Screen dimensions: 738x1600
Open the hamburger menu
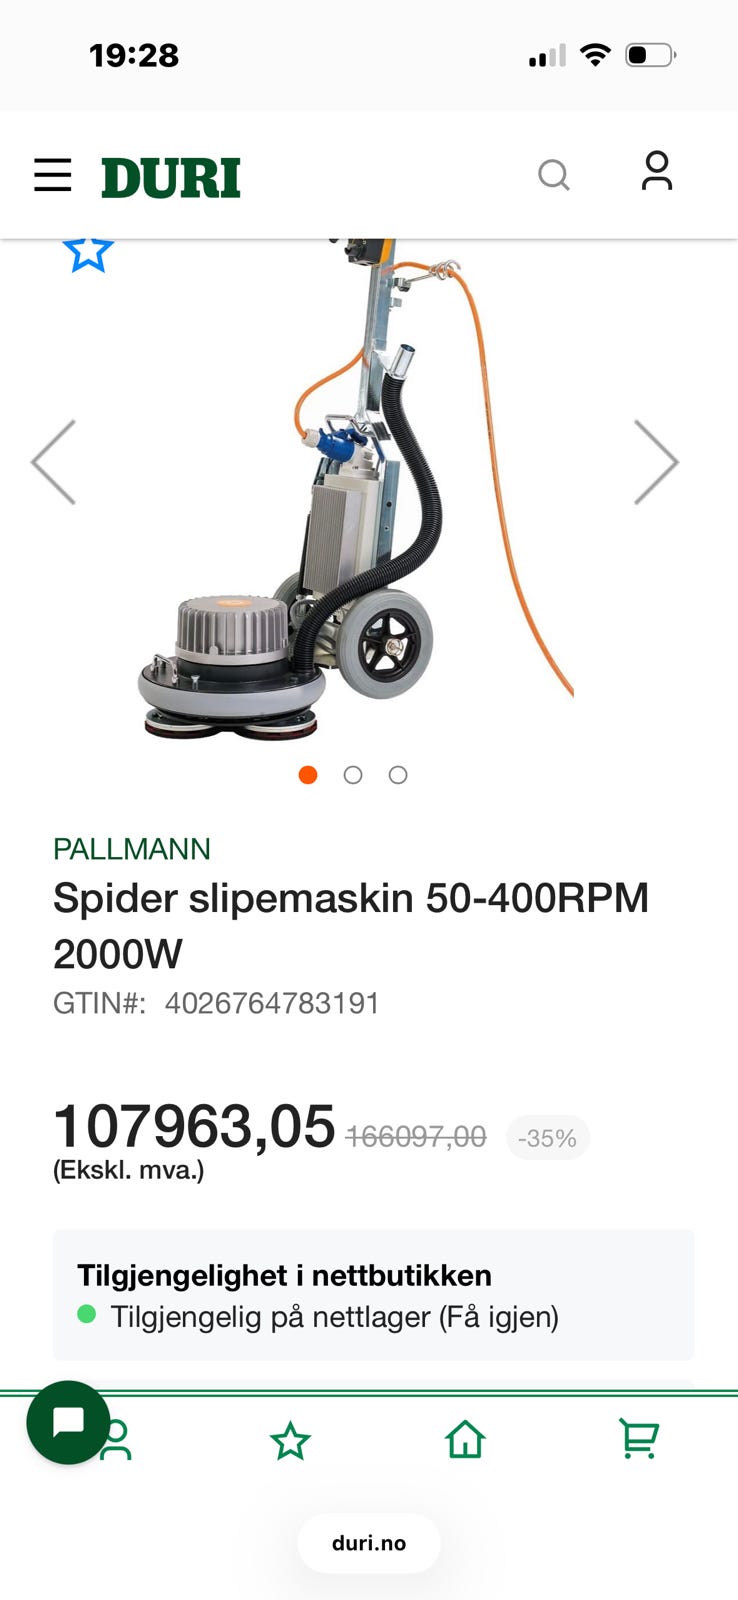[x=52, y=175]
